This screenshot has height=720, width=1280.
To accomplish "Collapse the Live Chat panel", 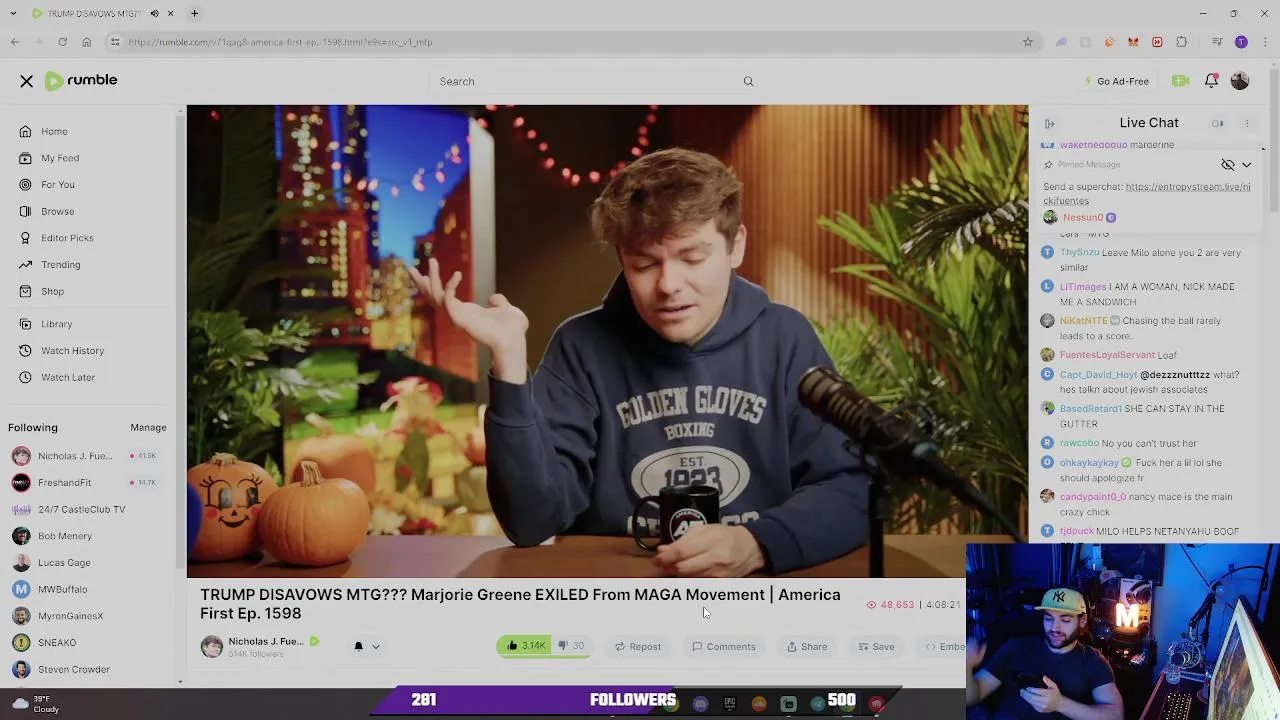I will 1049,123.
